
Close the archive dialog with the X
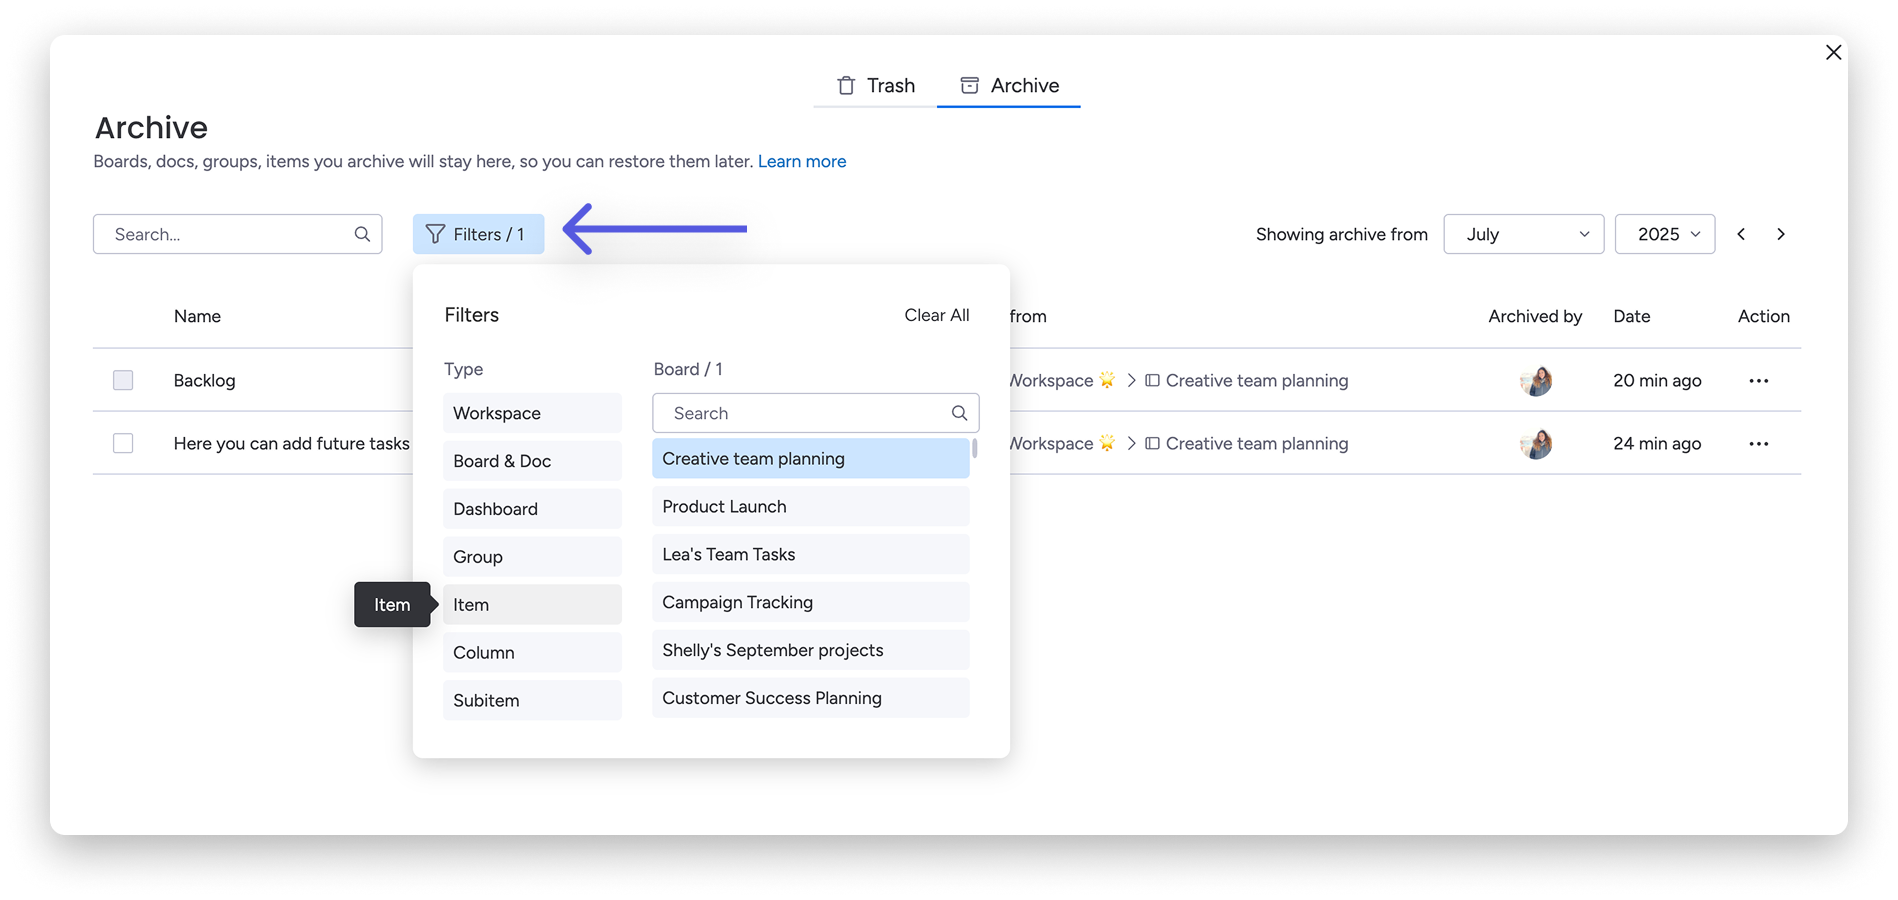click(x=1833, y=52)
